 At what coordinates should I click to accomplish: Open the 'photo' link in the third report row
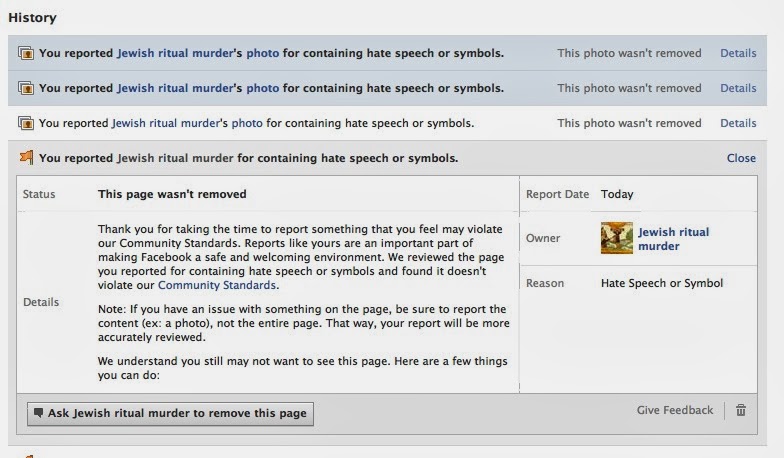click(247, 123)
